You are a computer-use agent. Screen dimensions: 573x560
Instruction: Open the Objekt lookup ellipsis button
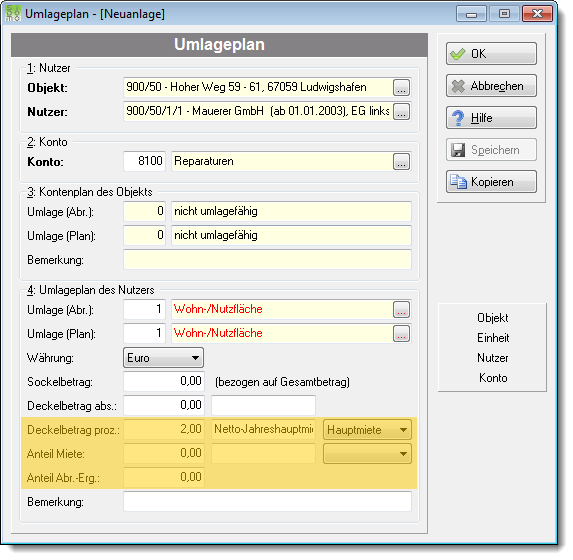pos(401,88)
